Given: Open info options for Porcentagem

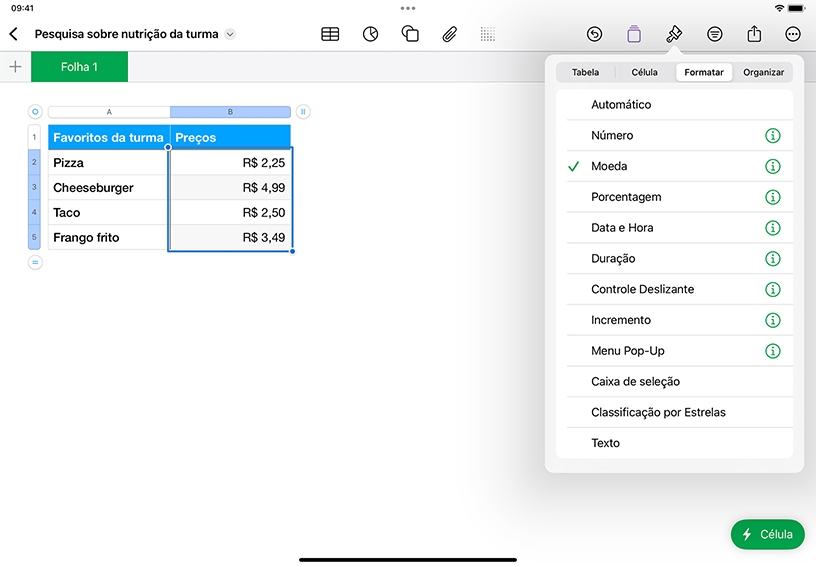Looking at the screenshot, I should [x=773, y=197].
